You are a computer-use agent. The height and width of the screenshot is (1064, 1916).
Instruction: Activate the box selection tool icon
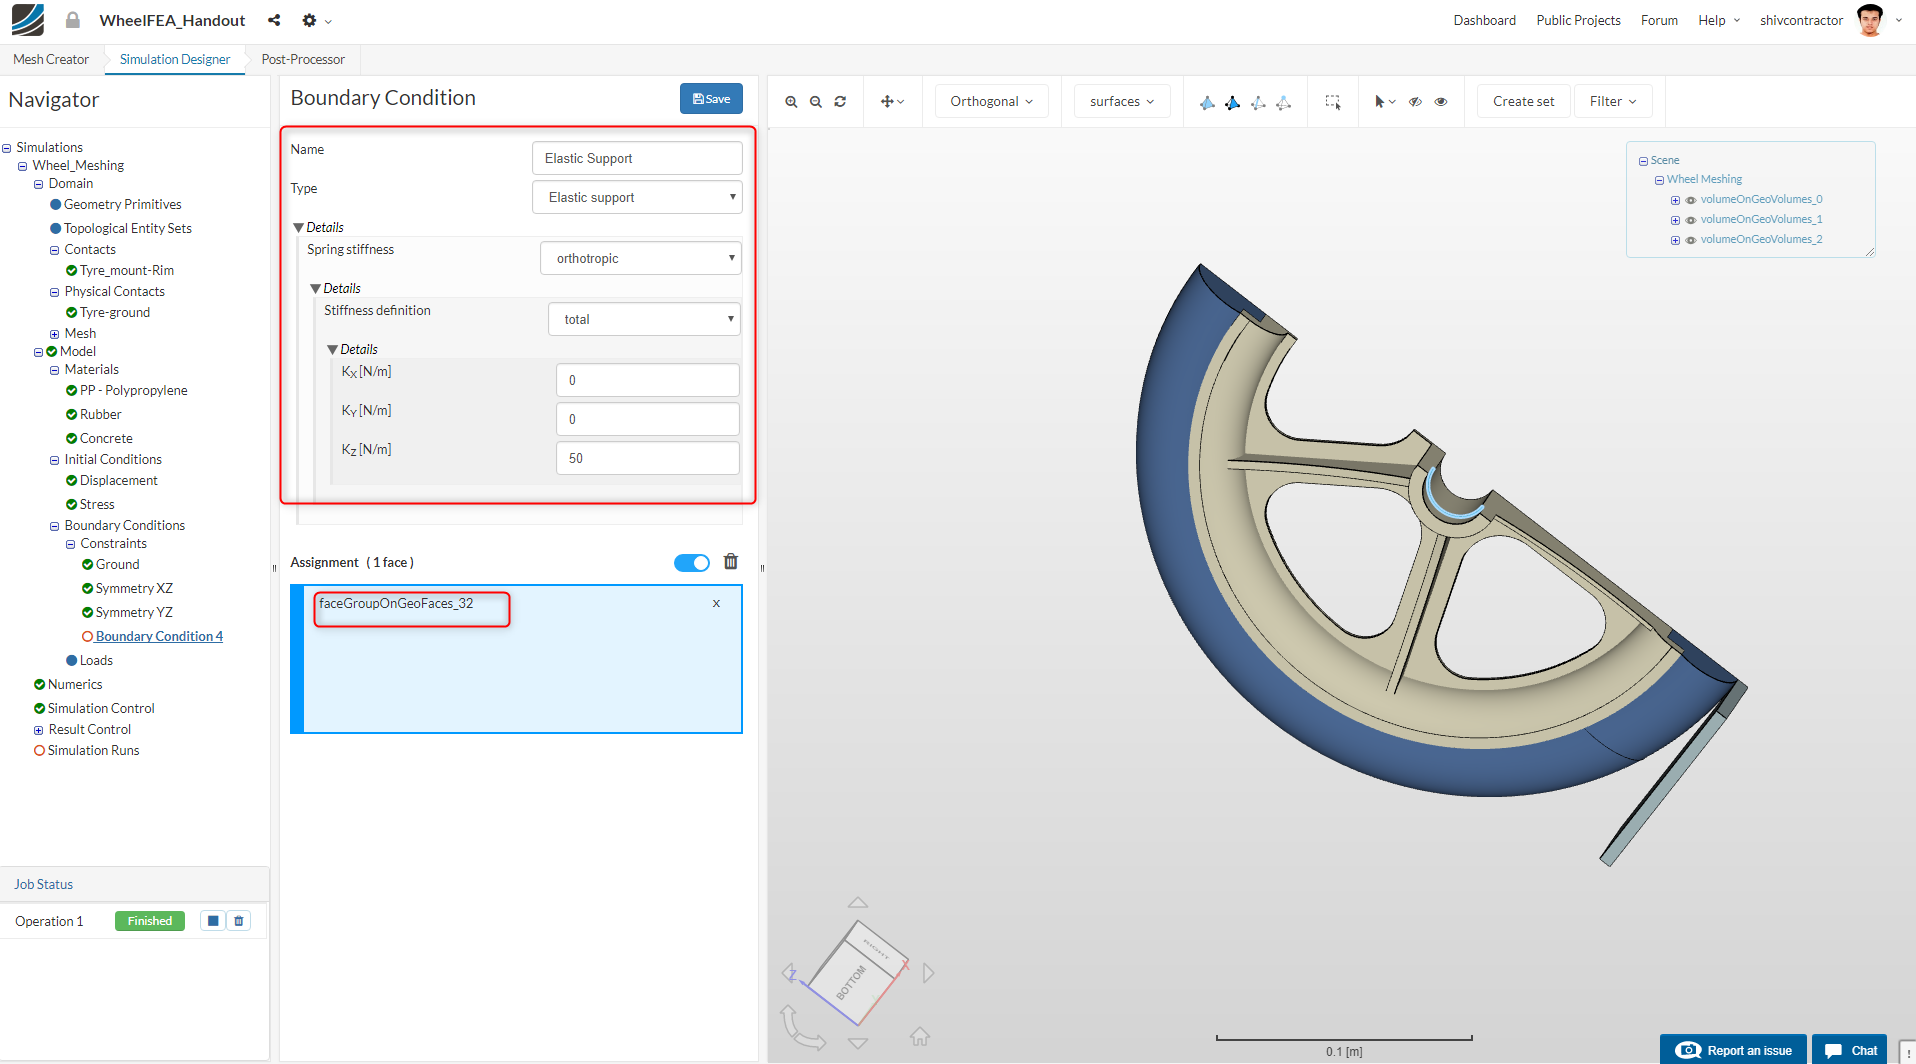pyautogui.click(x=1332, y=102)
